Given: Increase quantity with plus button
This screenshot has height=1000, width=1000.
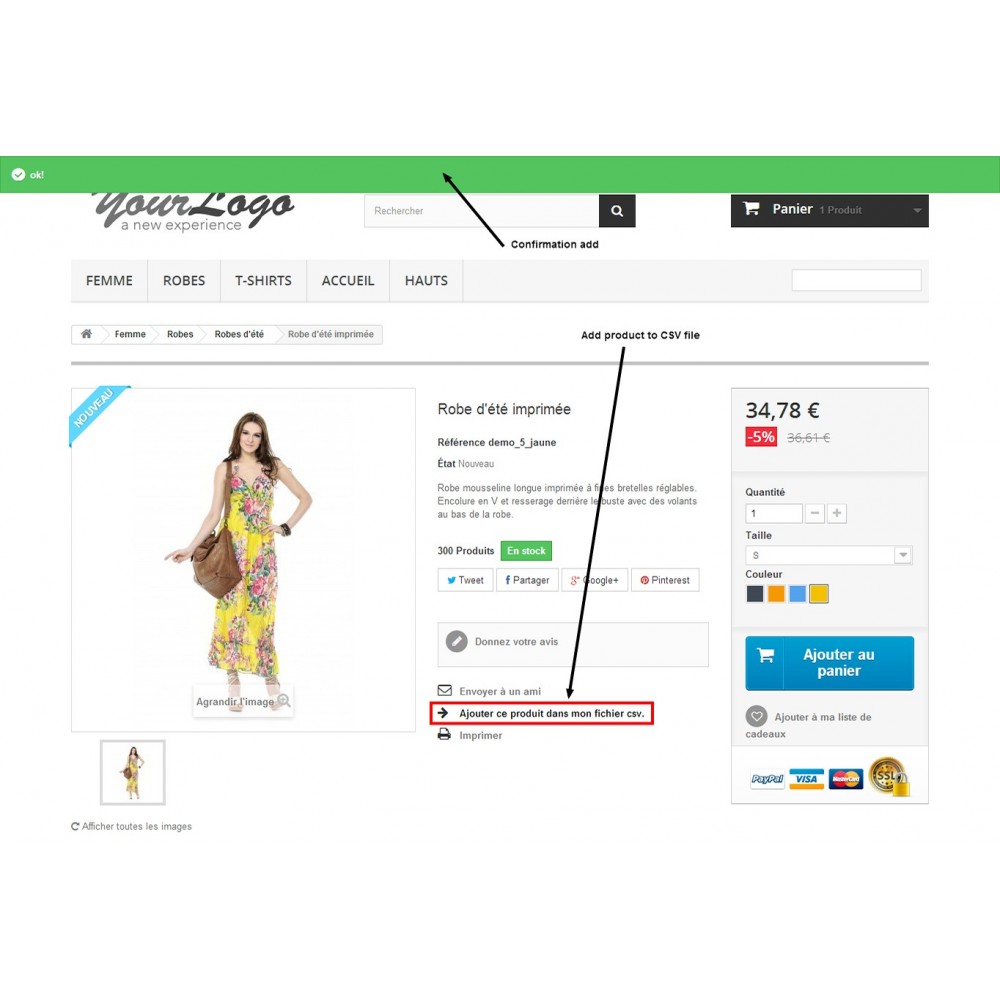Looking at the screenshot, I should tap(837, 513).
